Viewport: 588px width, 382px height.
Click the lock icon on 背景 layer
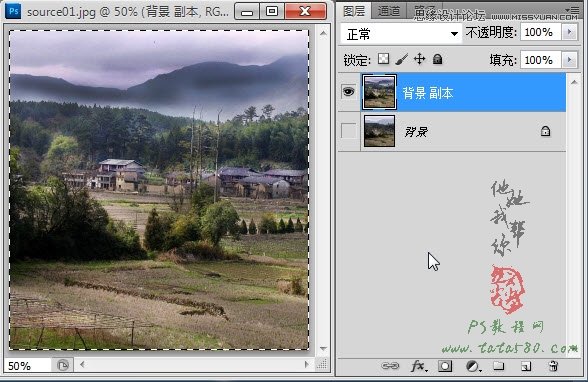[x=545, y=131]
